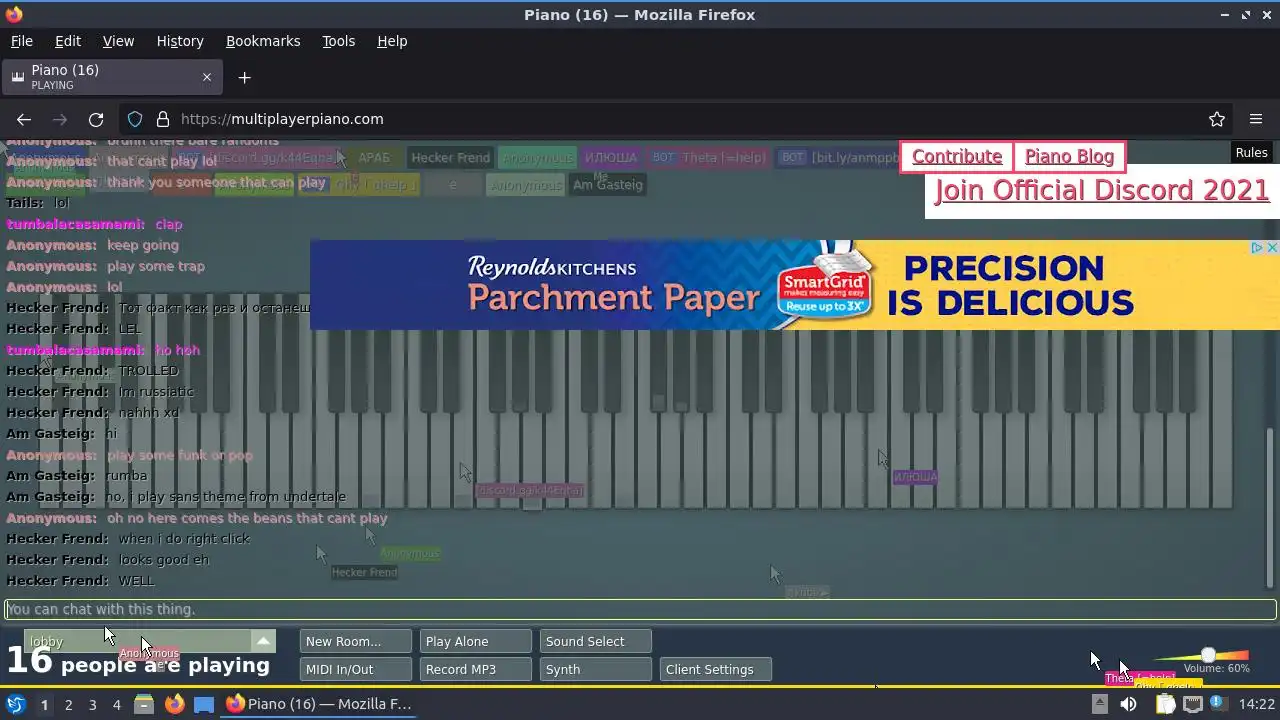Select Hecker Frend user name tag
Viewport: 1280px width, 720px height.
[450, 158]
